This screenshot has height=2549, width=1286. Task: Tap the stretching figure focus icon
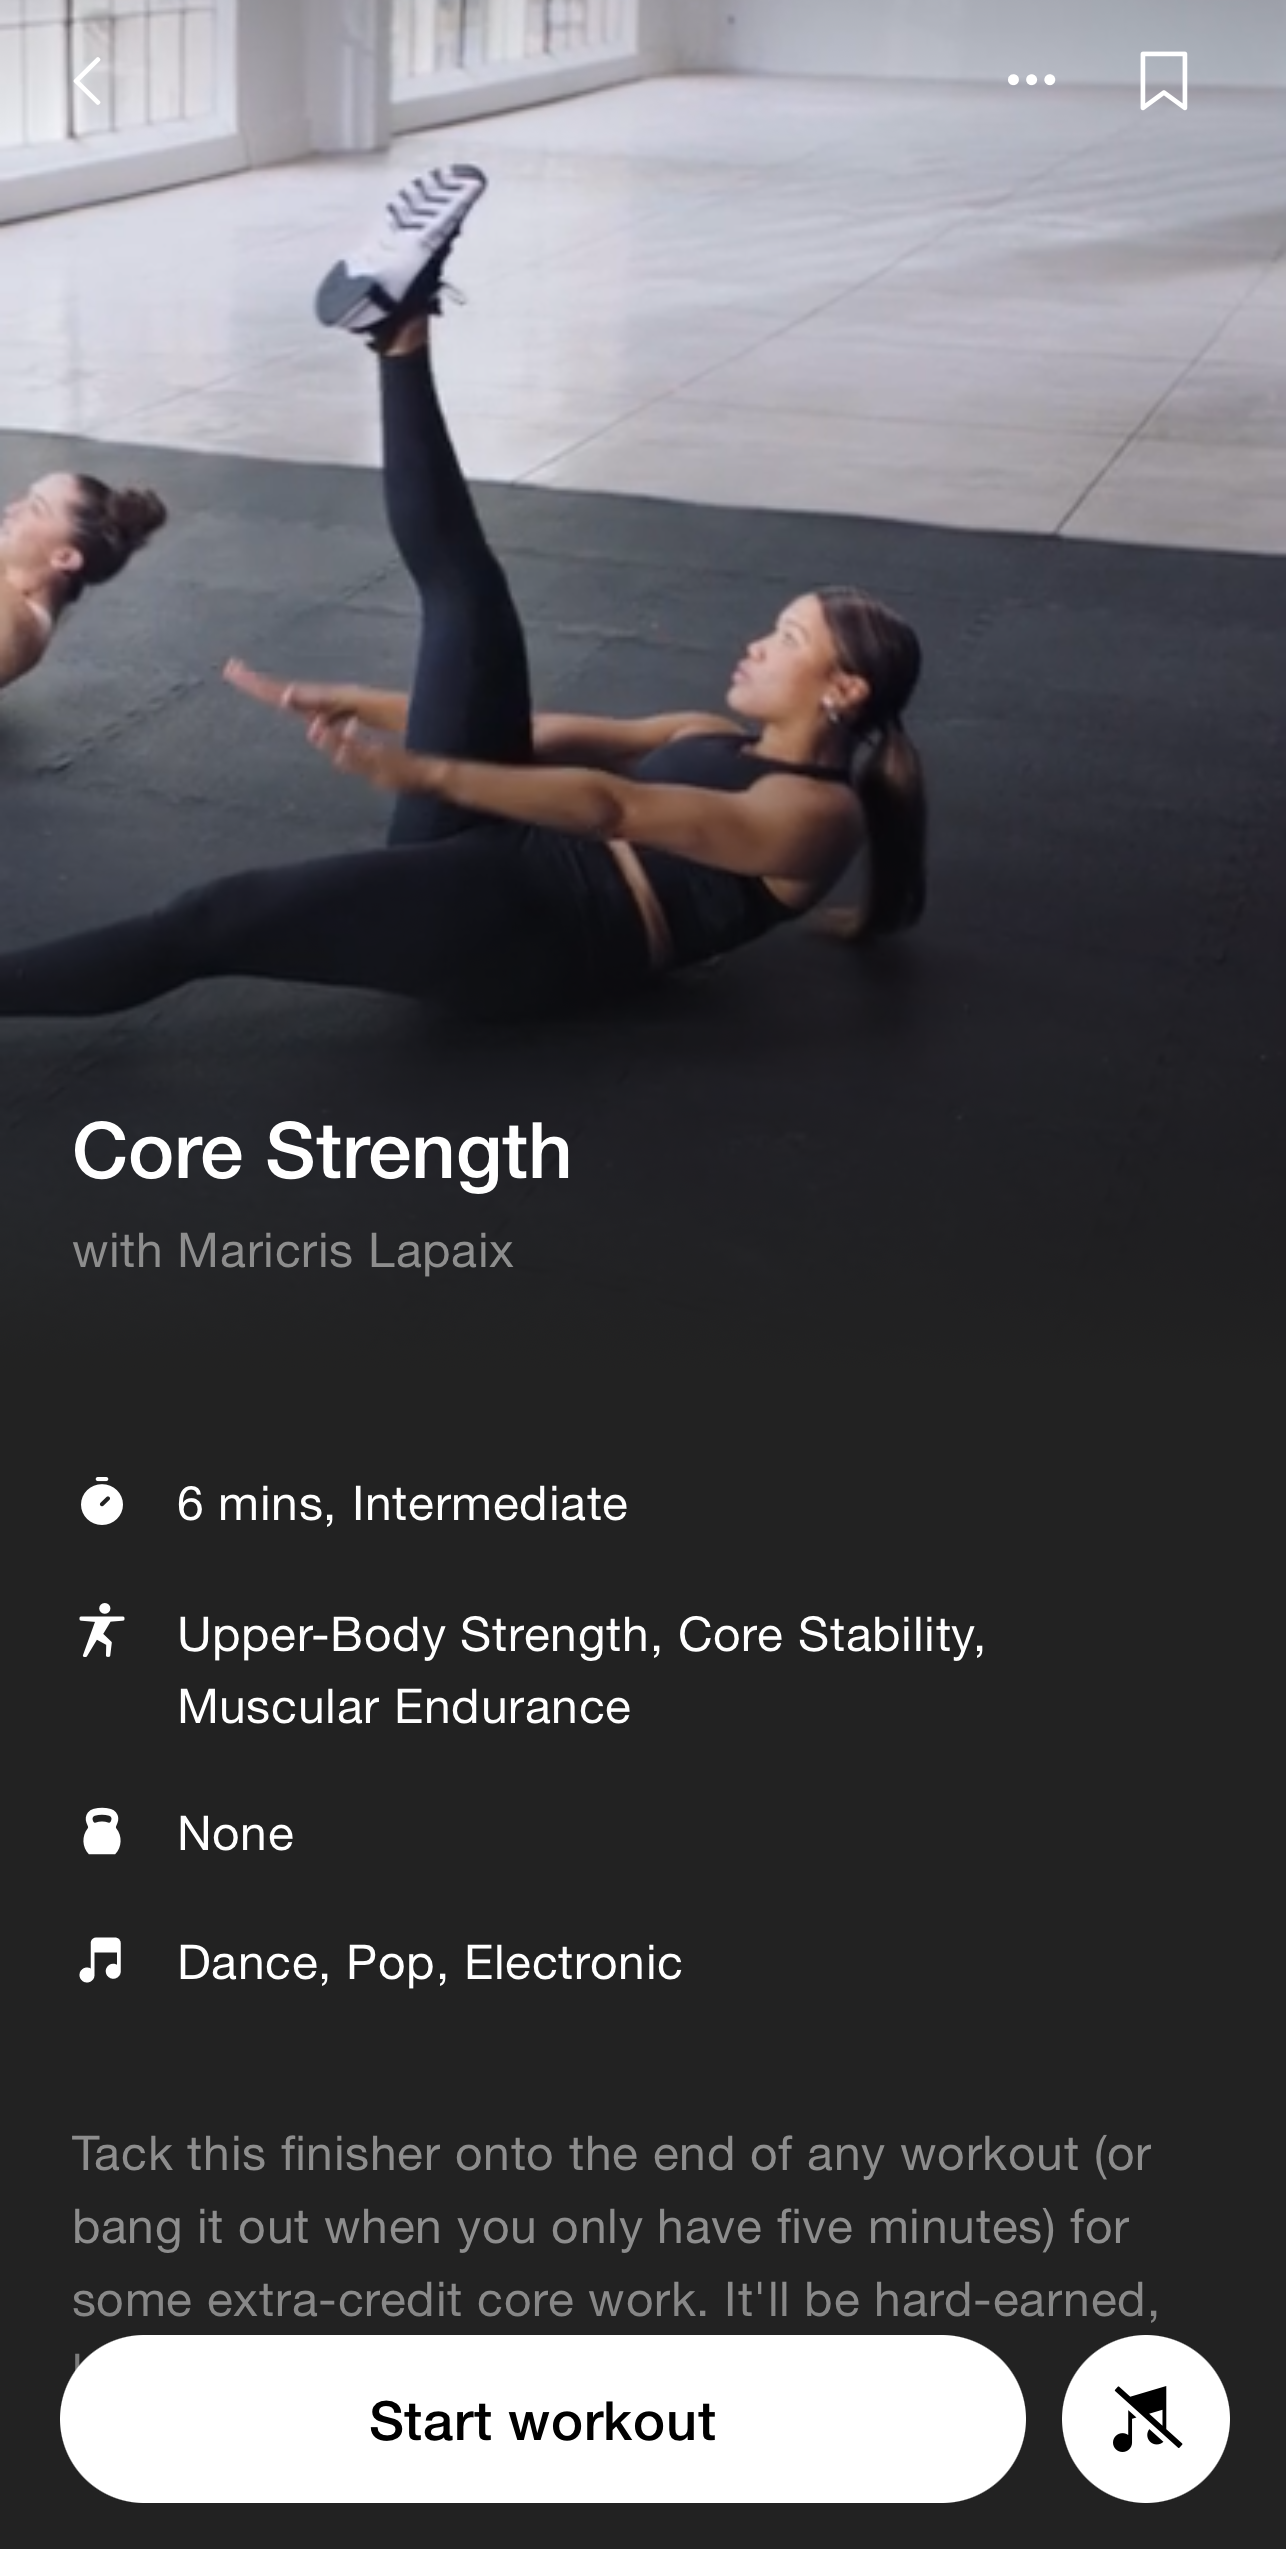[101, 1630]
